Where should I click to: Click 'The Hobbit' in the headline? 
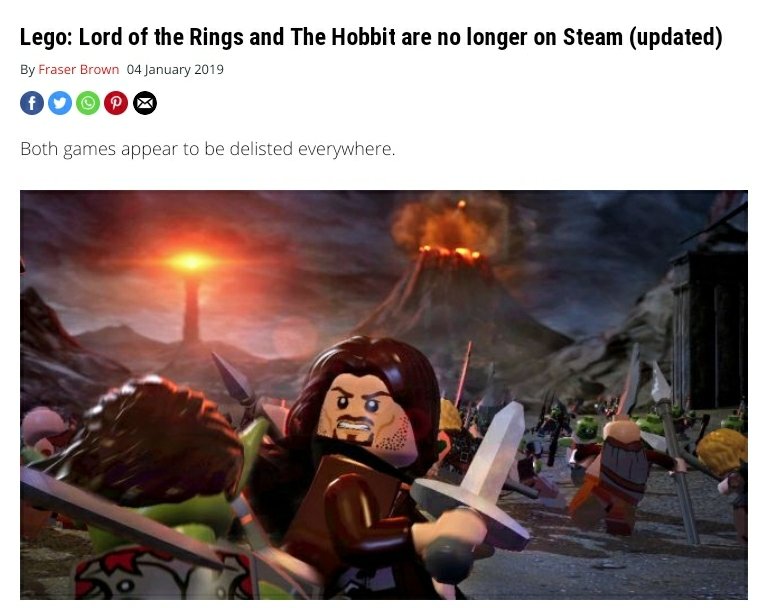click(343, 37)
